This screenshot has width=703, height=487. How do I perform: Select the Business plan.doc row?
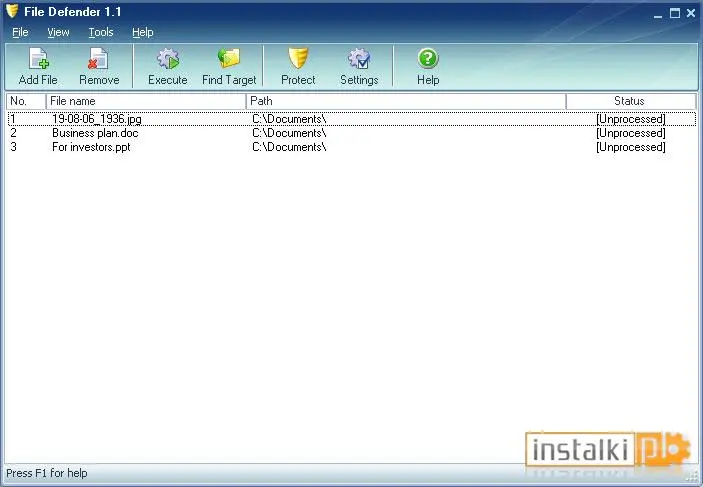352,133
